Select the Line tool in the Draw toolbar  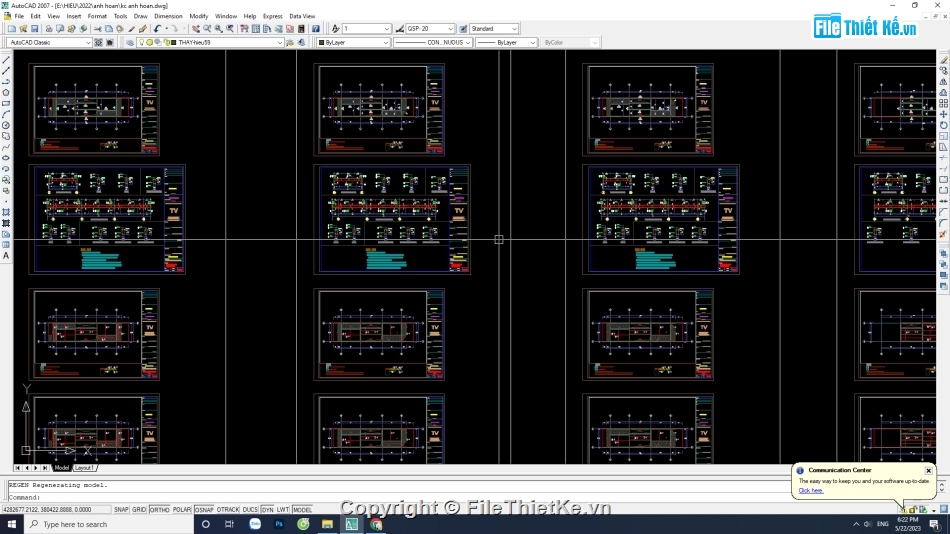(x=6, y=60)
